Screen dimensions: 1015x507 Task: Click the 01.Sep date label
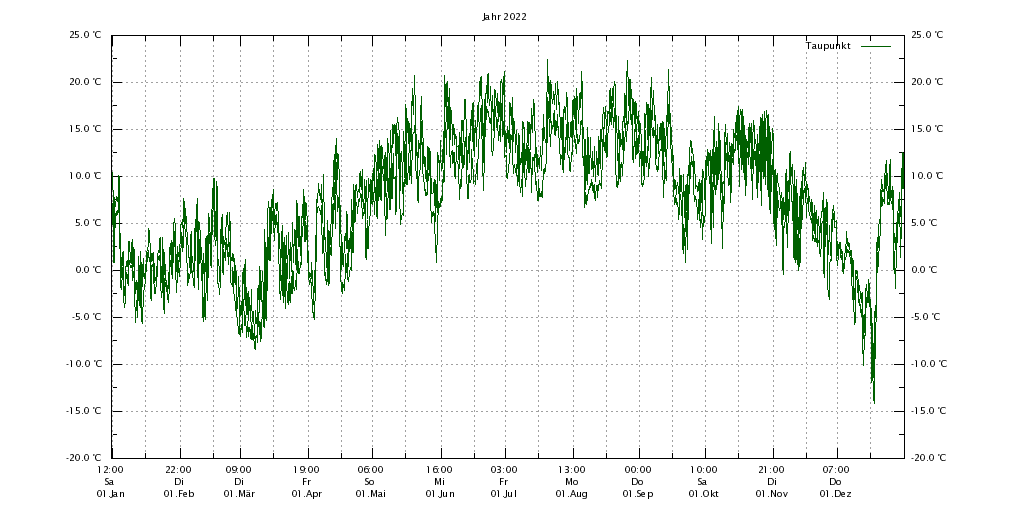(637, 494)
